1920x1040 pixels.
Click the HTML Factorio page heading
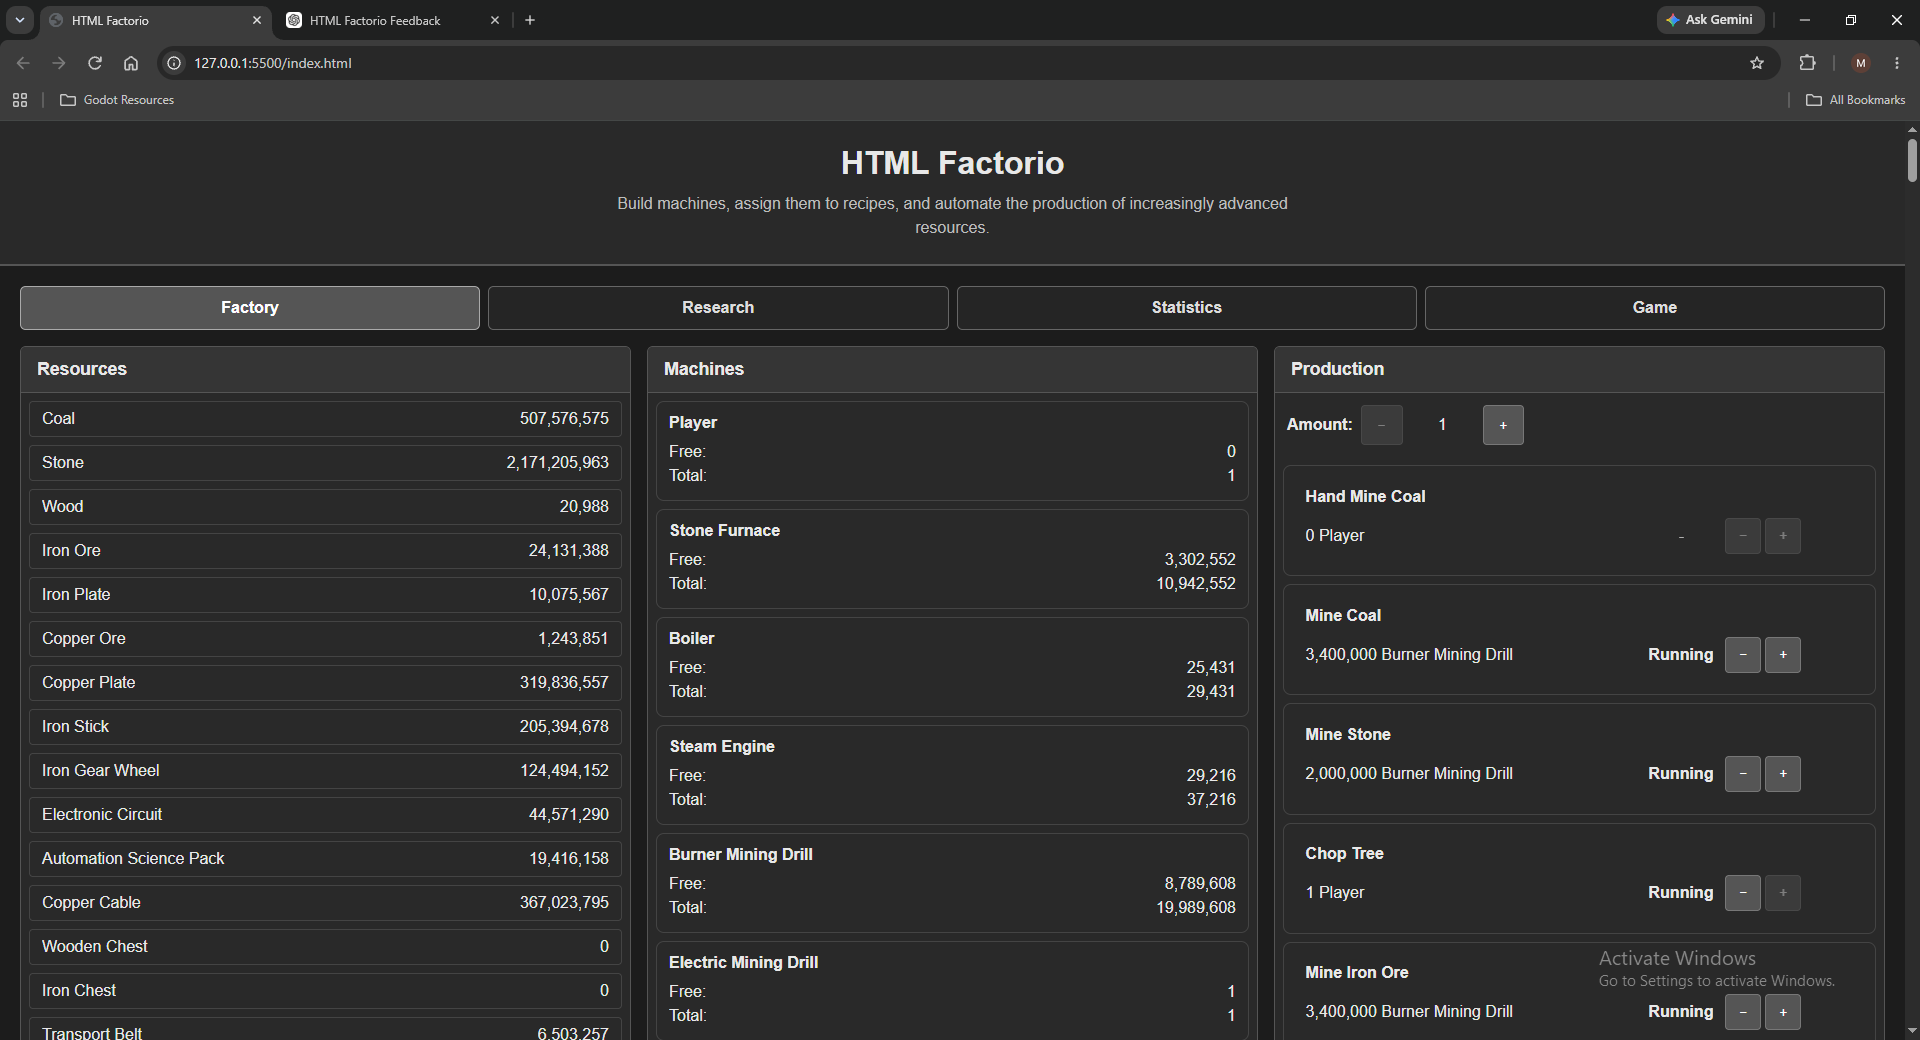952,163
